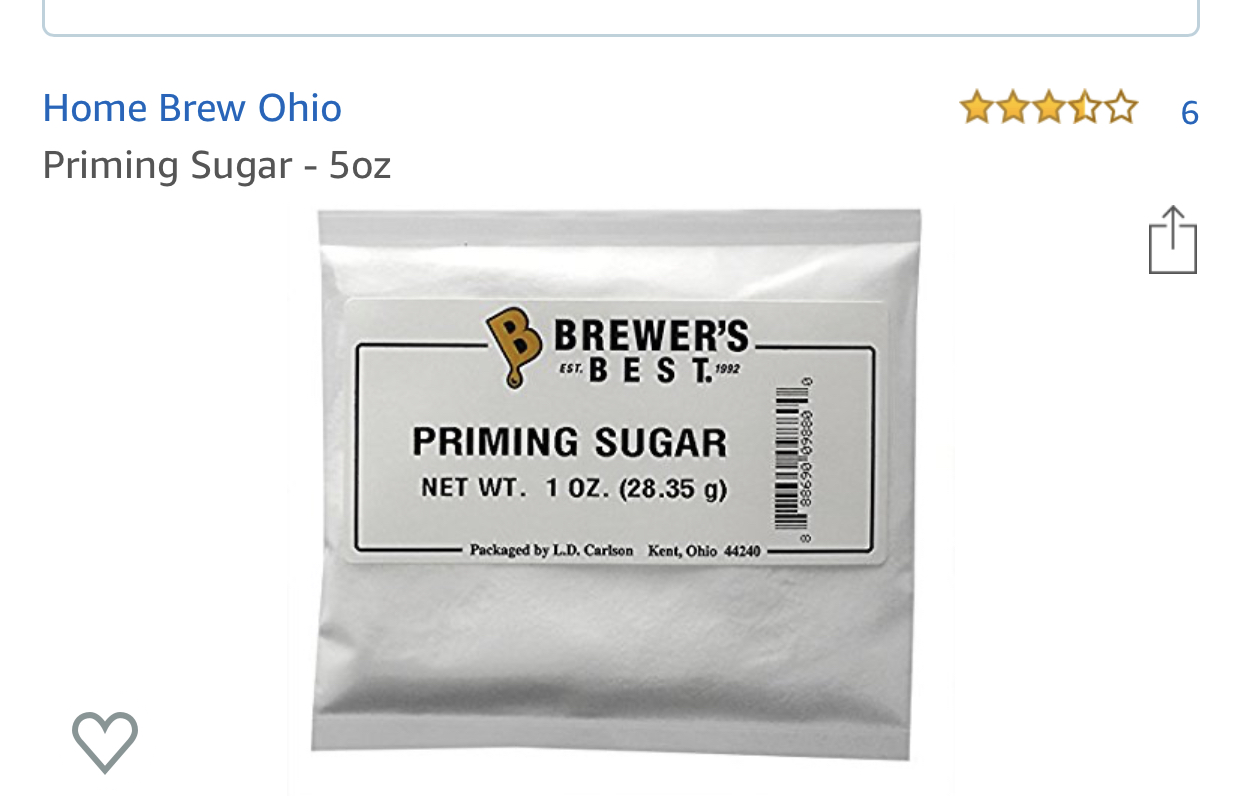Click the third filled gold star

[x=1048, y=107]
